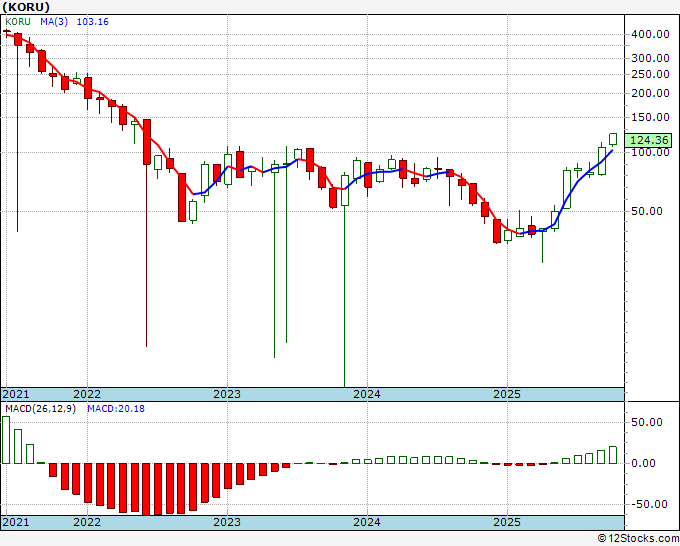Click the 50.00 label on MACD axis

click(646, 422)
